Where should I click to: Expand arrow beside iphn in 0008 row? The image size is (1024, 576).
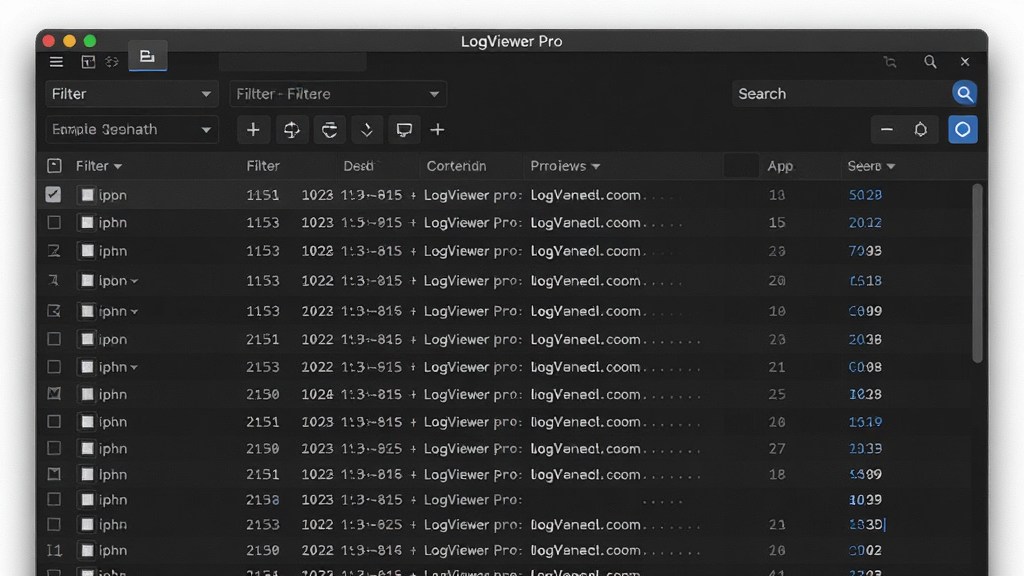134,368
